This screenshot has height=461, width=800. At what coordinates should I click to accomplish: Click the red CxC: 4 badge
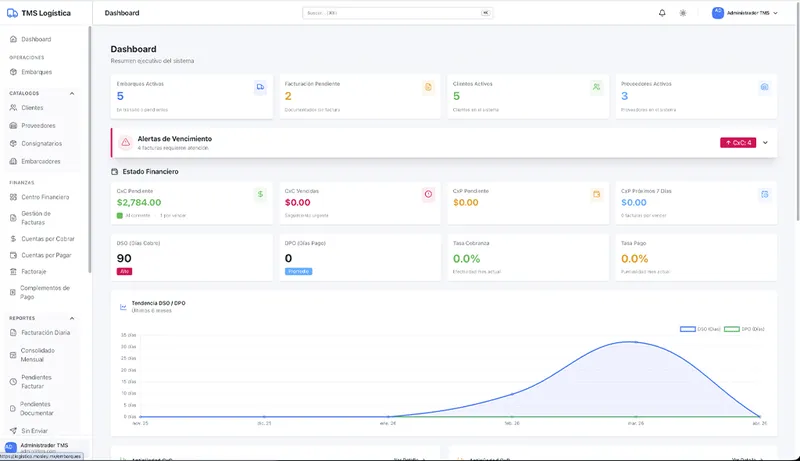pyautogui.click(x=737, y=143)
